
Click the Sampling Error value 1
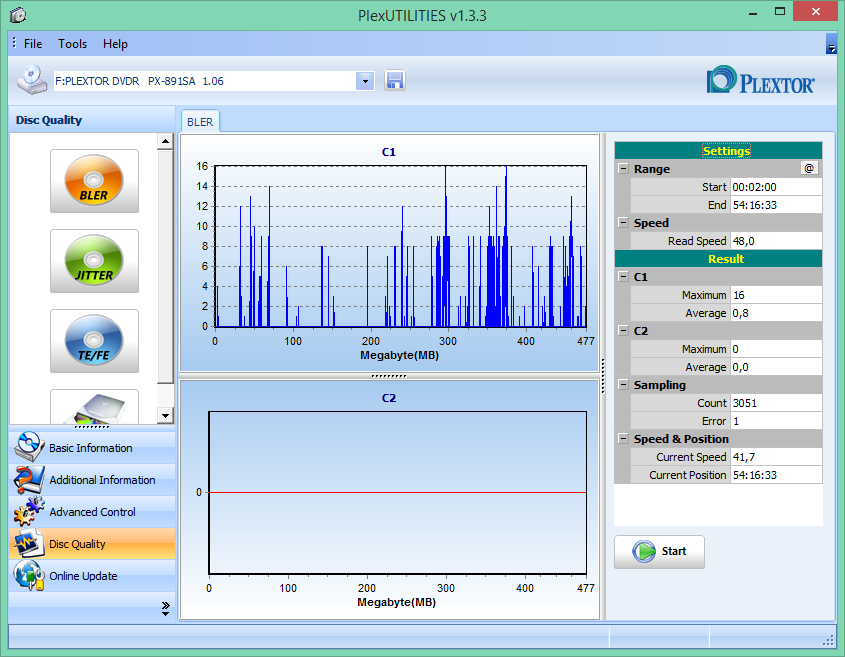[x=776, y=421]
